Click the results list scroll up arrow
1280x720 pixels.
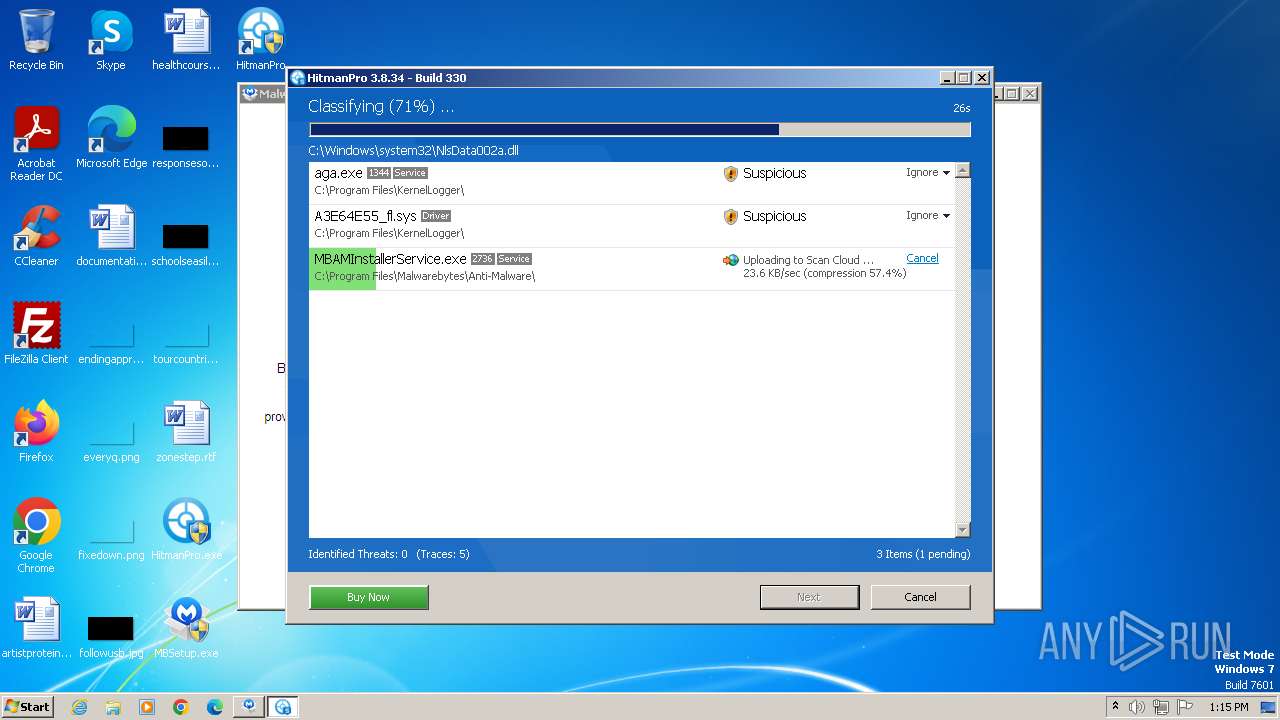(963, 171)
